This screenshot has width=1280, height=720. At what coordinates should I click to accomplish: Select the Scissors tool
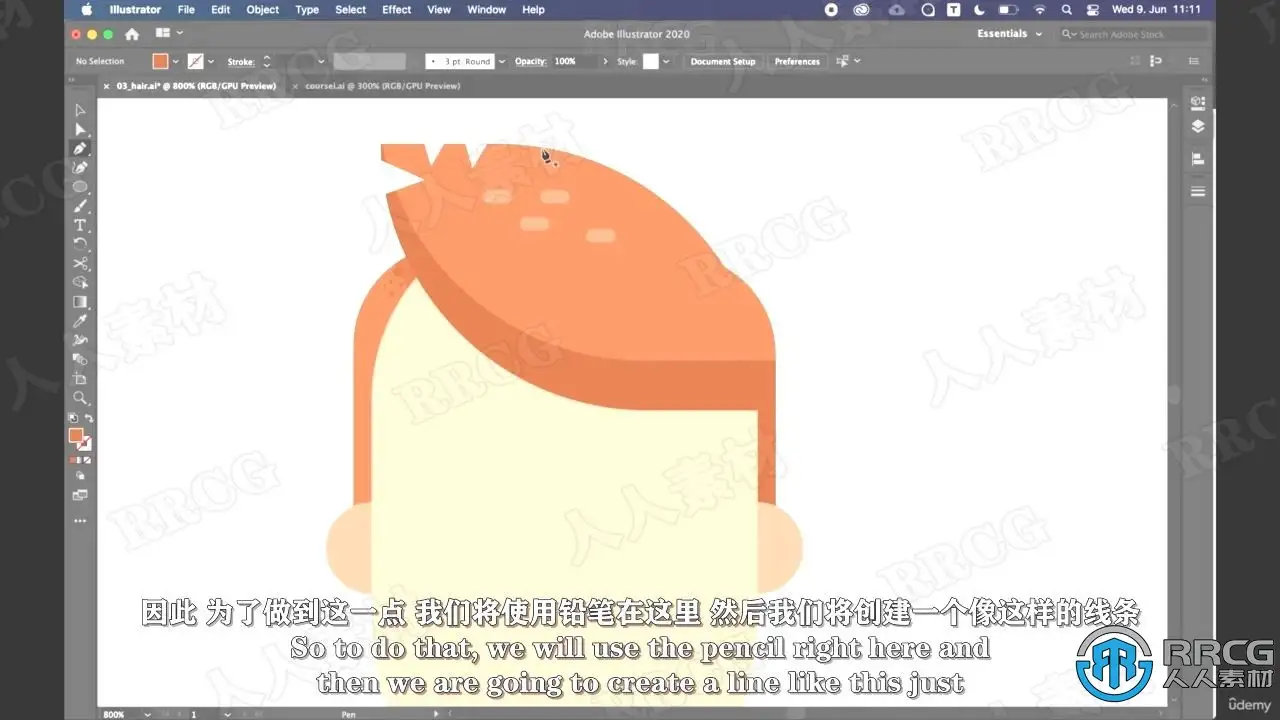tap(80, 263)
